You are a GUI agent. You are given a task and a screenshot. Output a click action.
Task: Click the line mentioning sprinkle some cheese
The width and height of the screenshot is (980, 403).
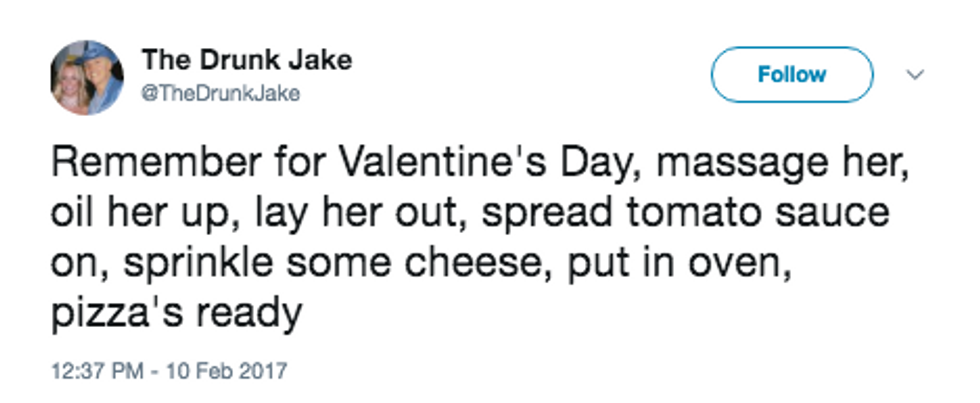click(421, 262)
